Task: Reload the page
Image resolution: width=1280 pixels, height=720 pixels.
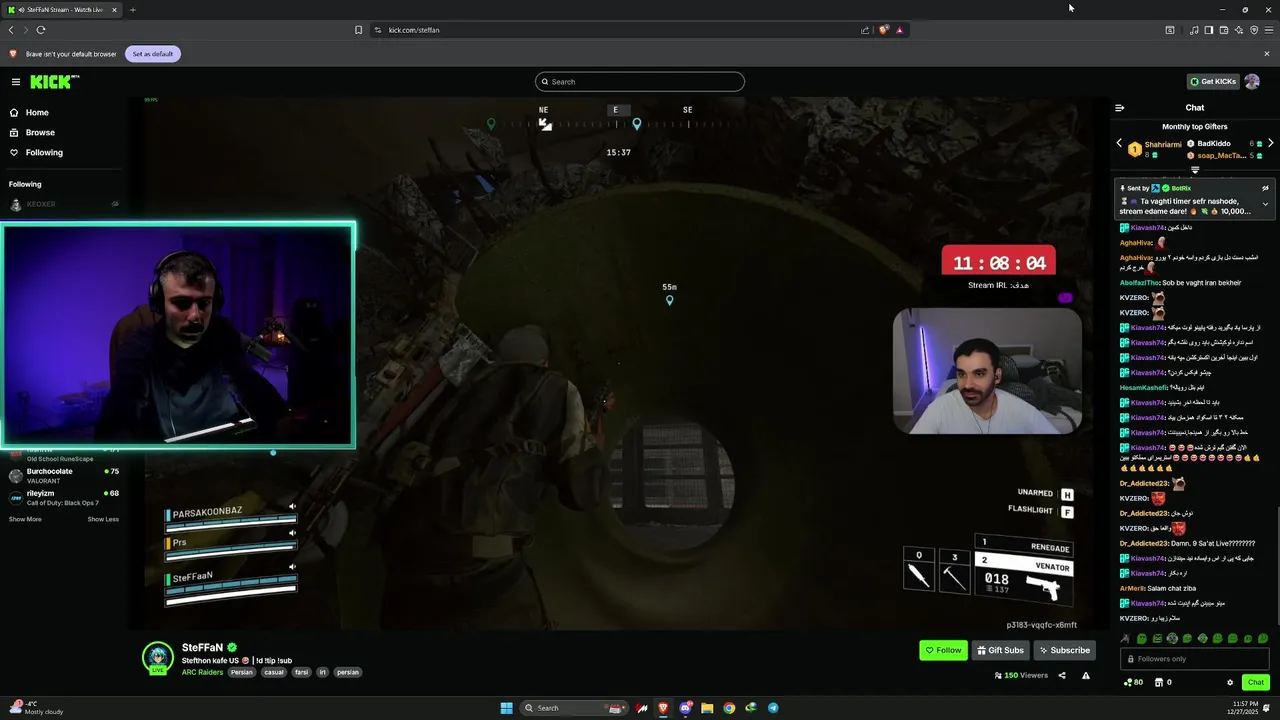Action: pyautogui.click(x=41, y=30)
